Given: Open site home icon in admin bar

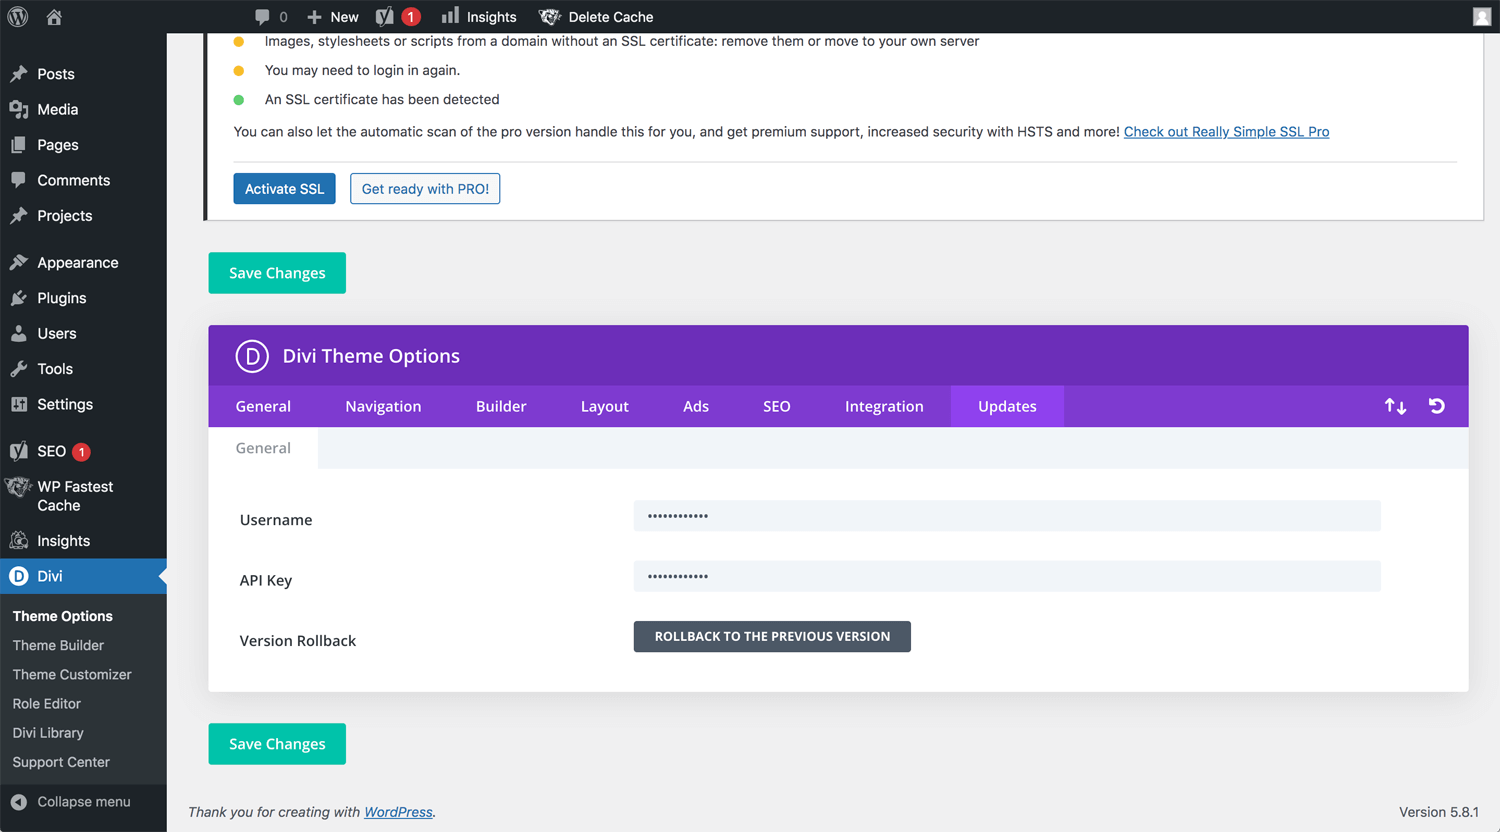Looking at the screenshot, I should [x=54, y=17].
